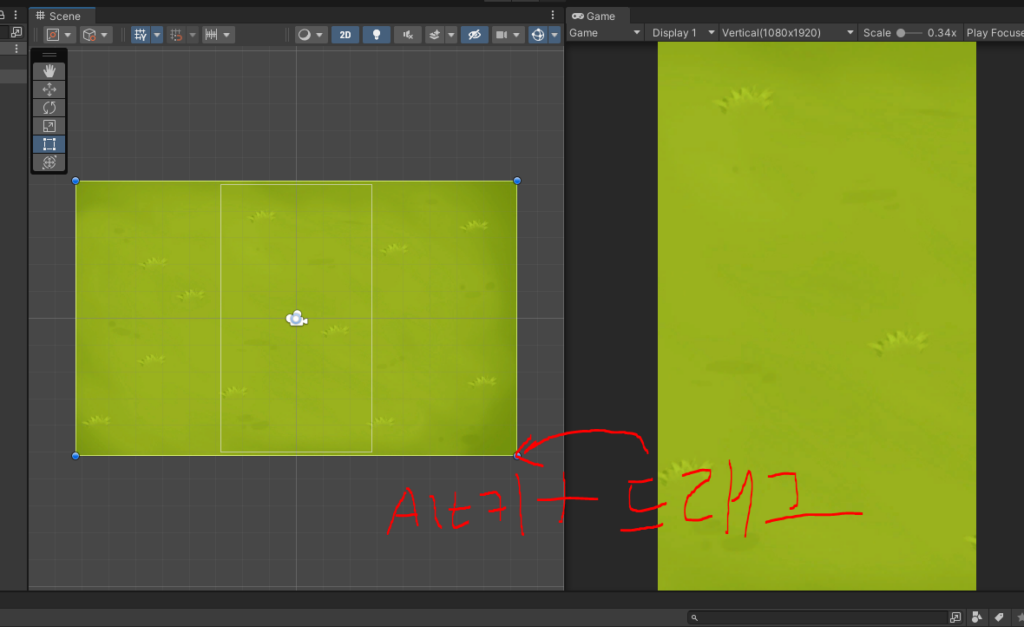Select the Rotate tool
The image size is (1024, 627).
point(49,108)
